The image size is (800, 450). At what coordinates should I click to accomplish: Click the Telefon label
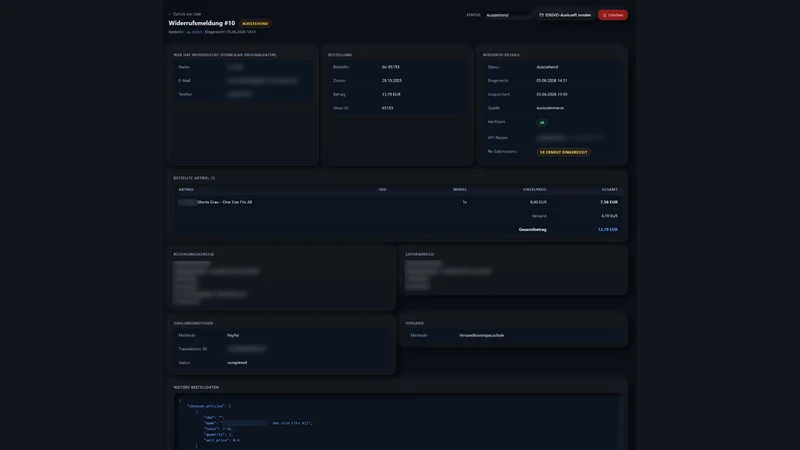point(185,94)
